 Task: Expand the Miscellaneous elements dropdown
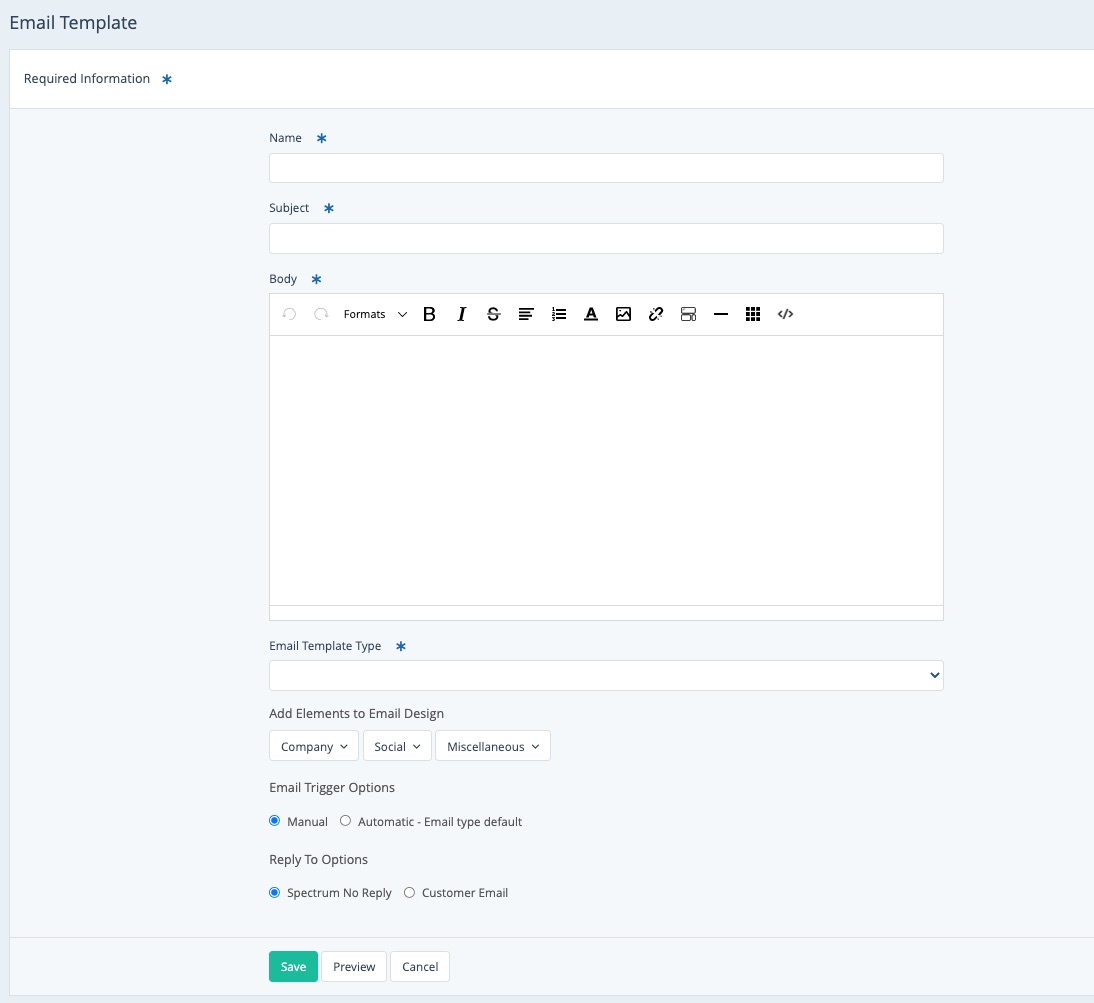[x=492, y=747]
